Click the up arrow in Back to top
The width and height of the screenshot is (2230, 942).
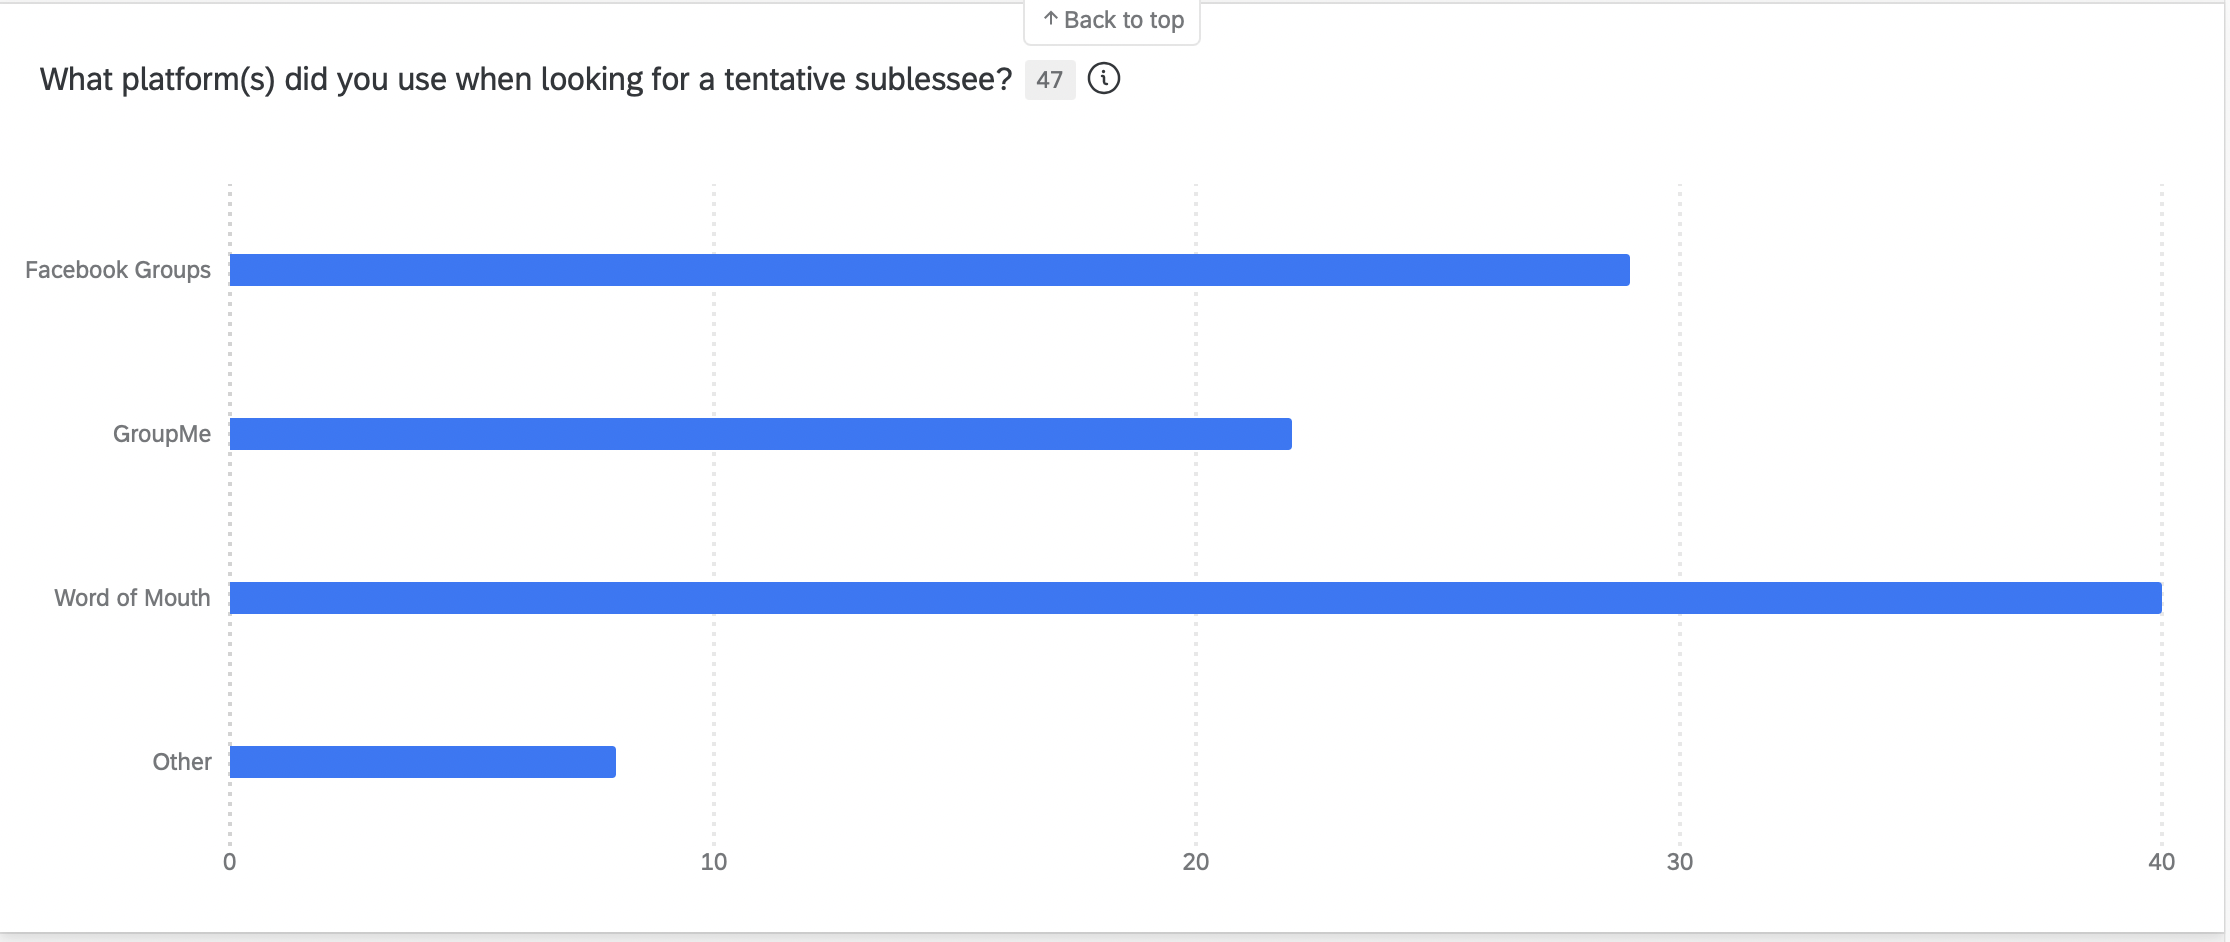[1050, 19]
